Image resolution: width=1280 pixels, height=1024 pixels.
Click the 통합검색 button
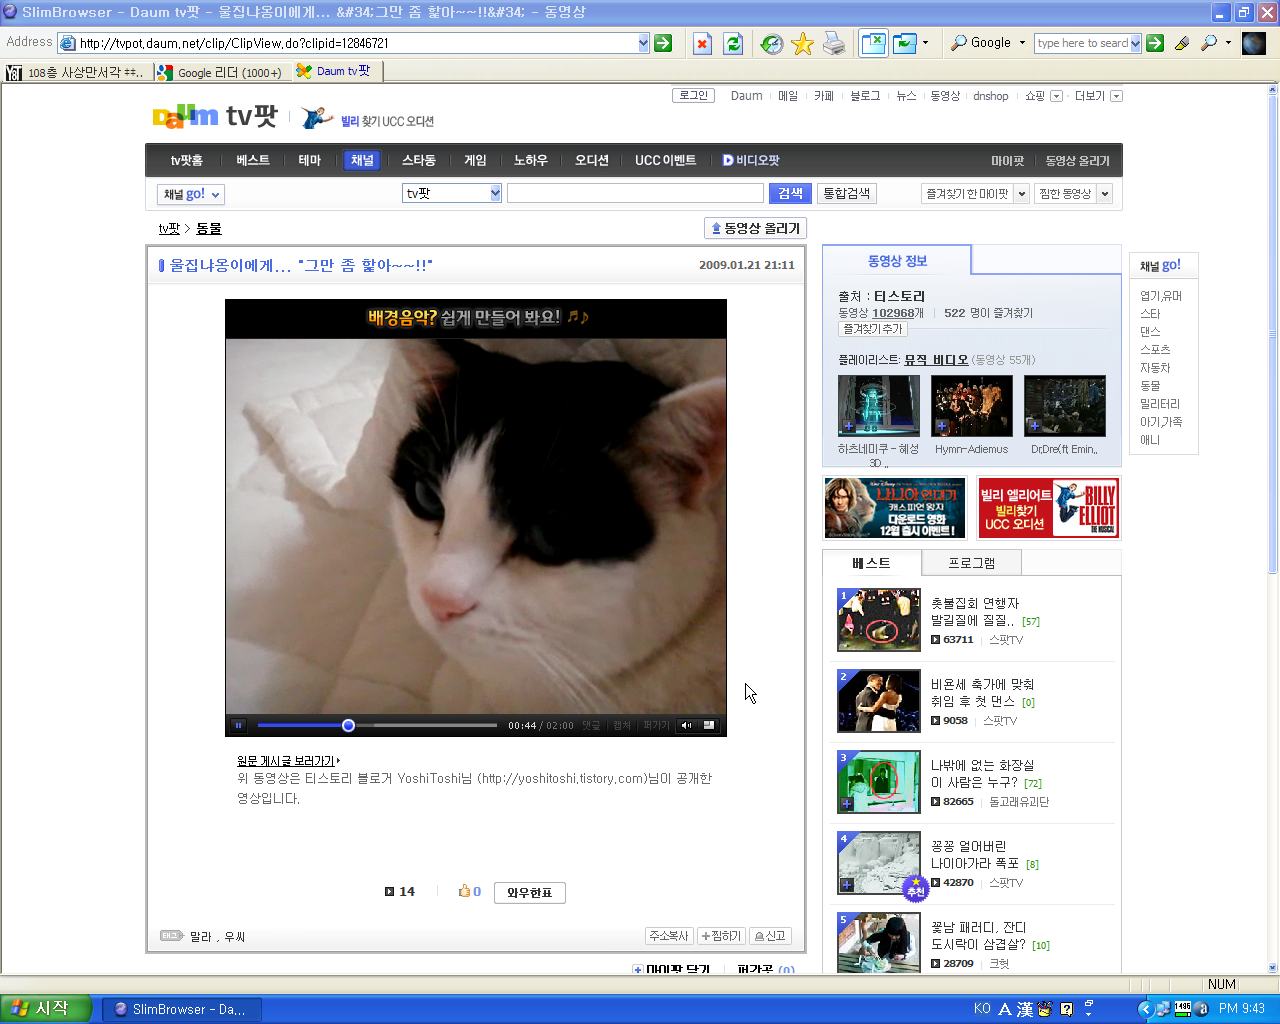click(x=847, y=193)
